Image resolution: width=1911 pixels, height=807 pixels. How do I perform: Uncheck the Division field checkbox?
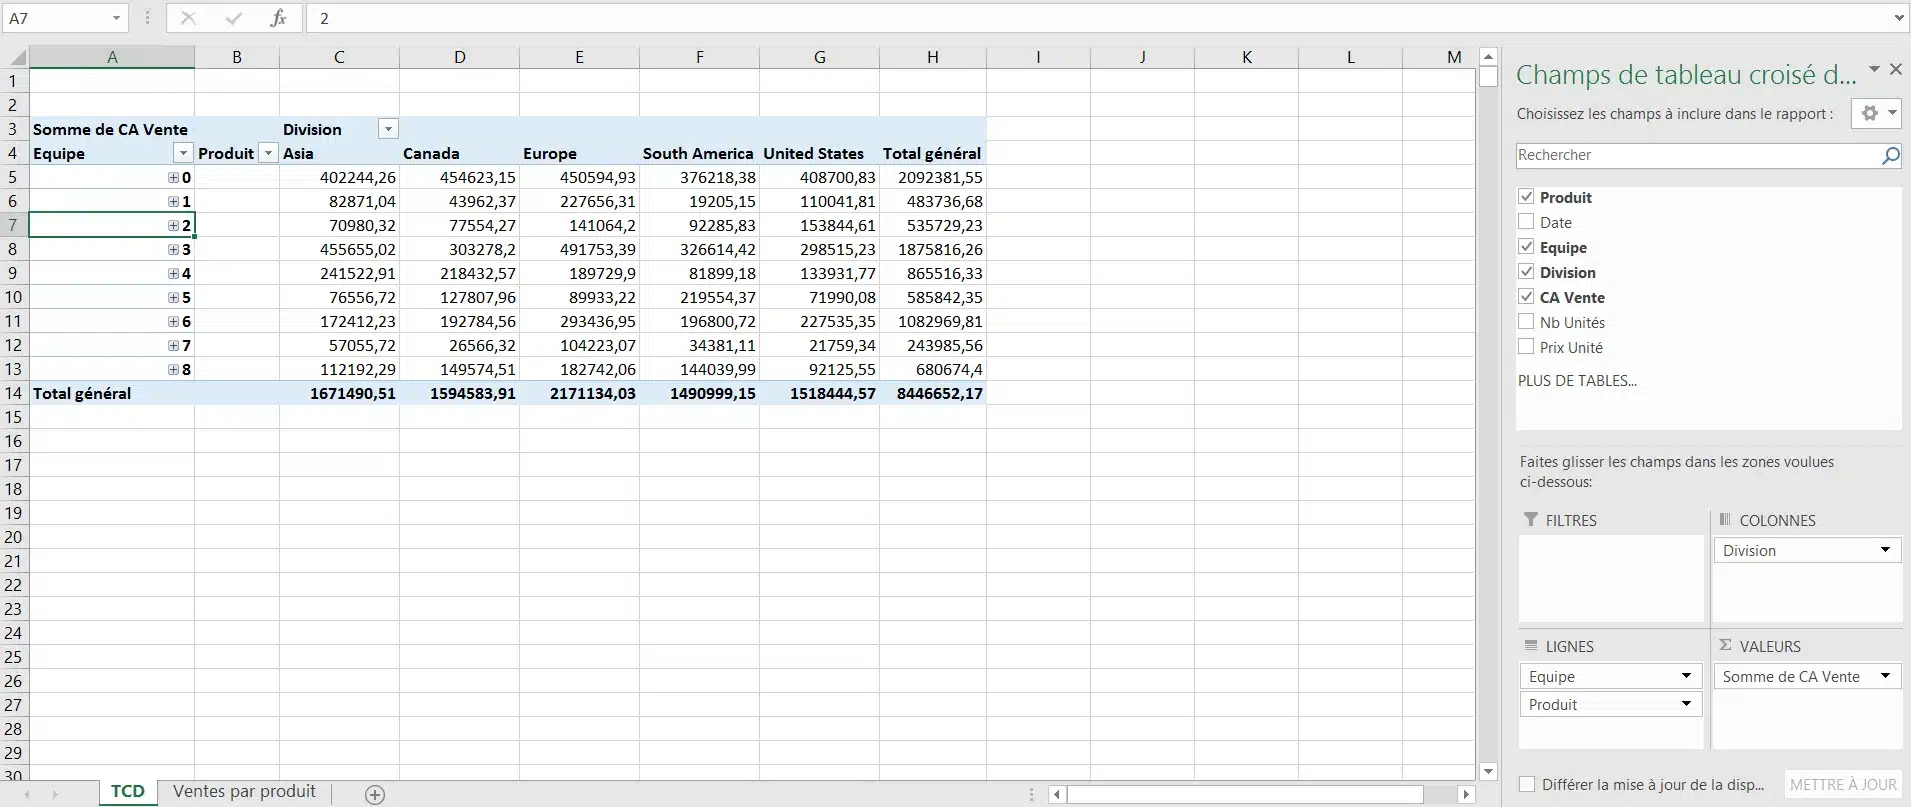point(1526,272)
